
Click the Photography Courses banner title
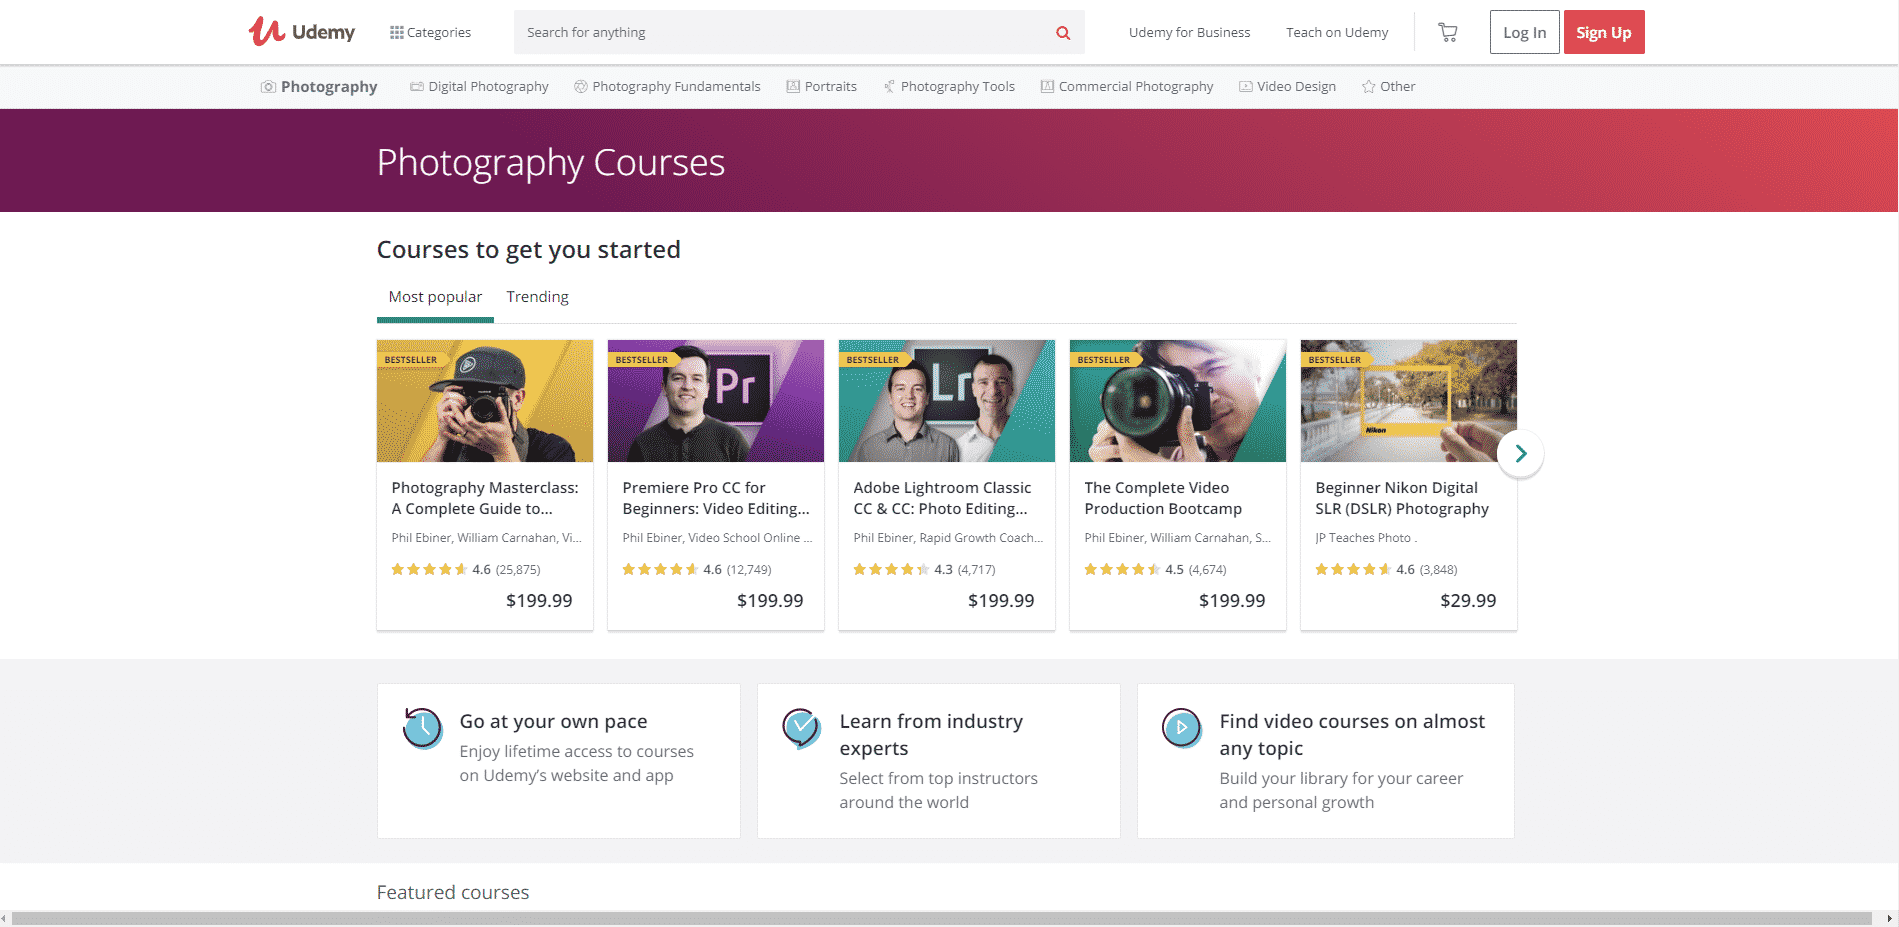coord(551,162)
